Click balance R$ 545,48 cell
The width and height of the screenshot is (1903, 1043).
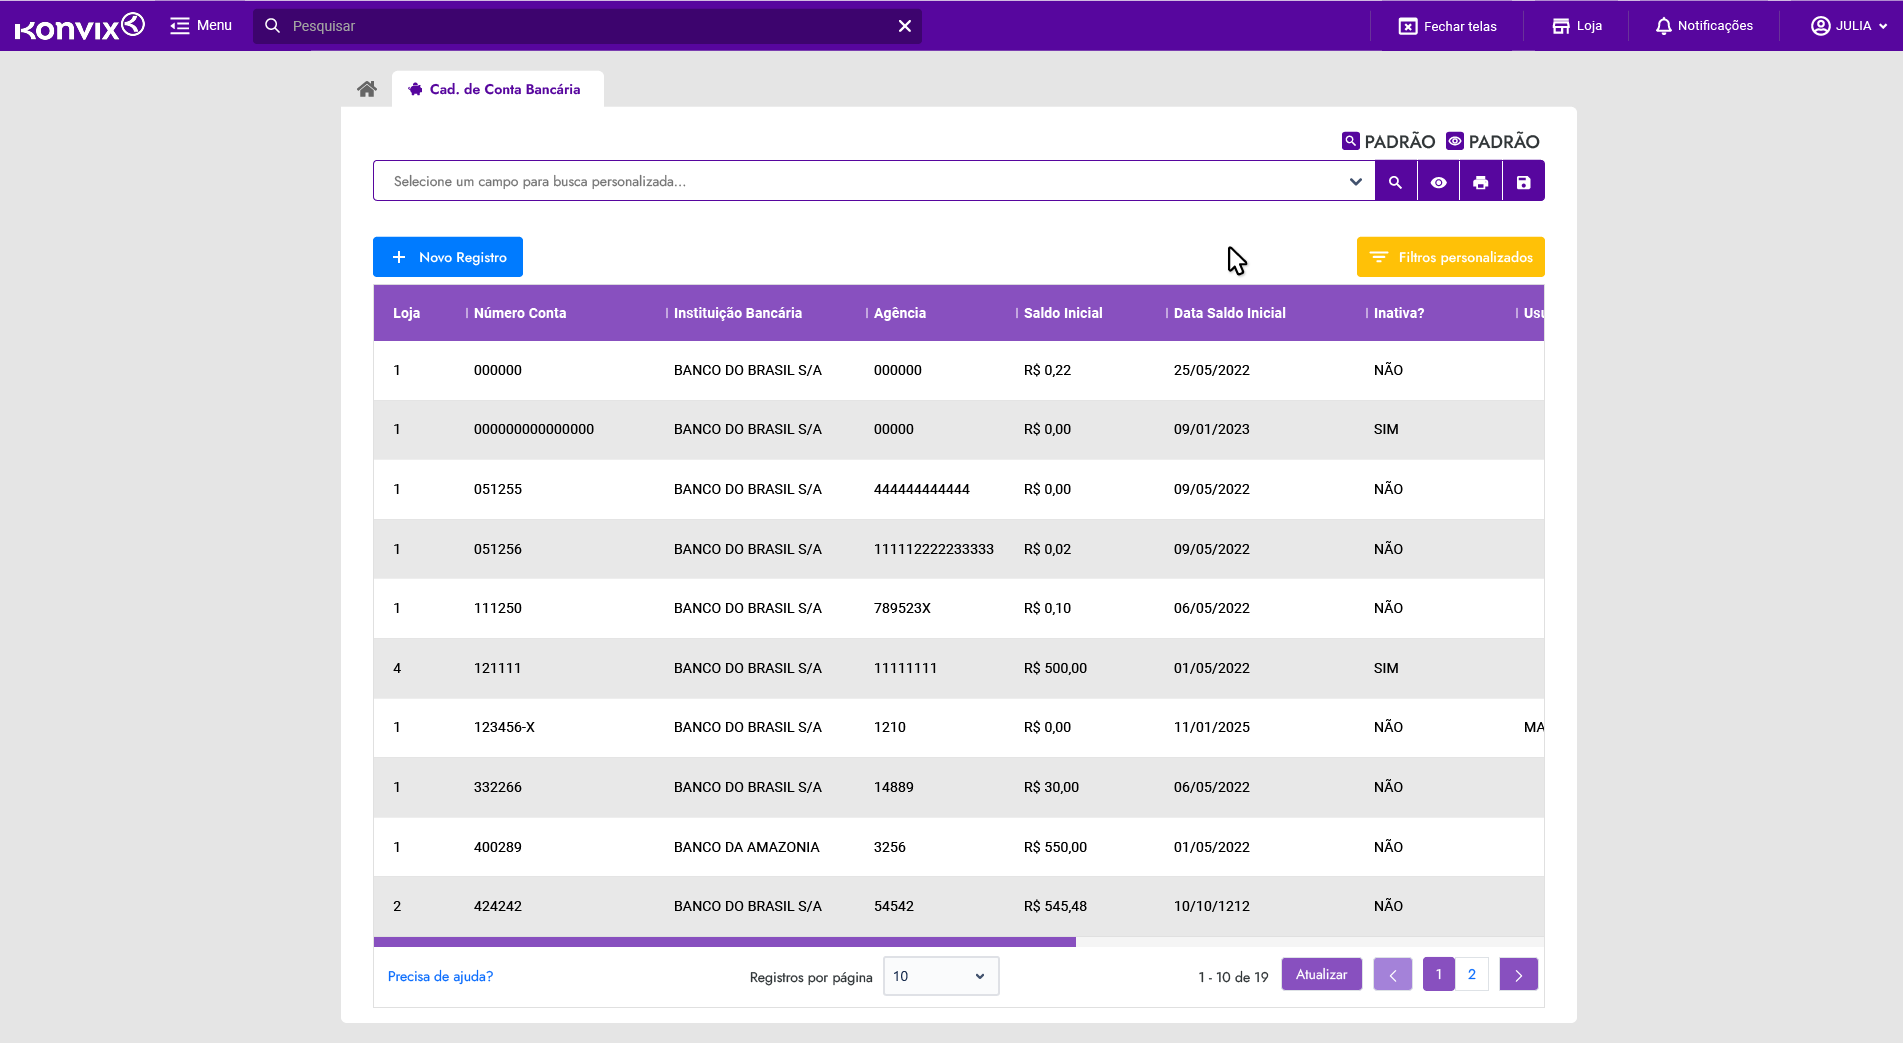(x=1055, y=906)
